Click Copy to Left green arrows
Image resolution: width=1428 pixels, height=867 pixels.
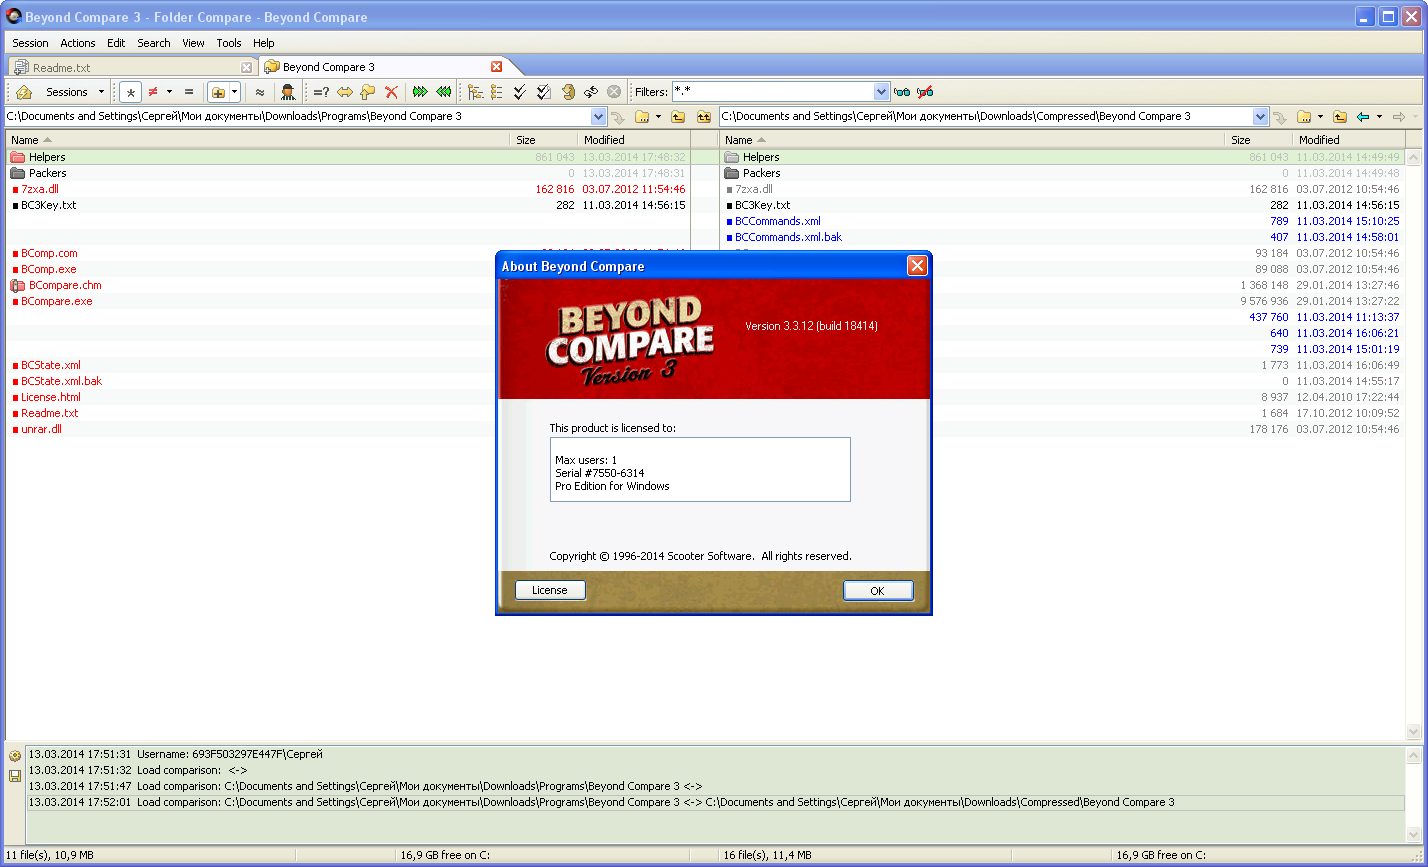[444, 92]
